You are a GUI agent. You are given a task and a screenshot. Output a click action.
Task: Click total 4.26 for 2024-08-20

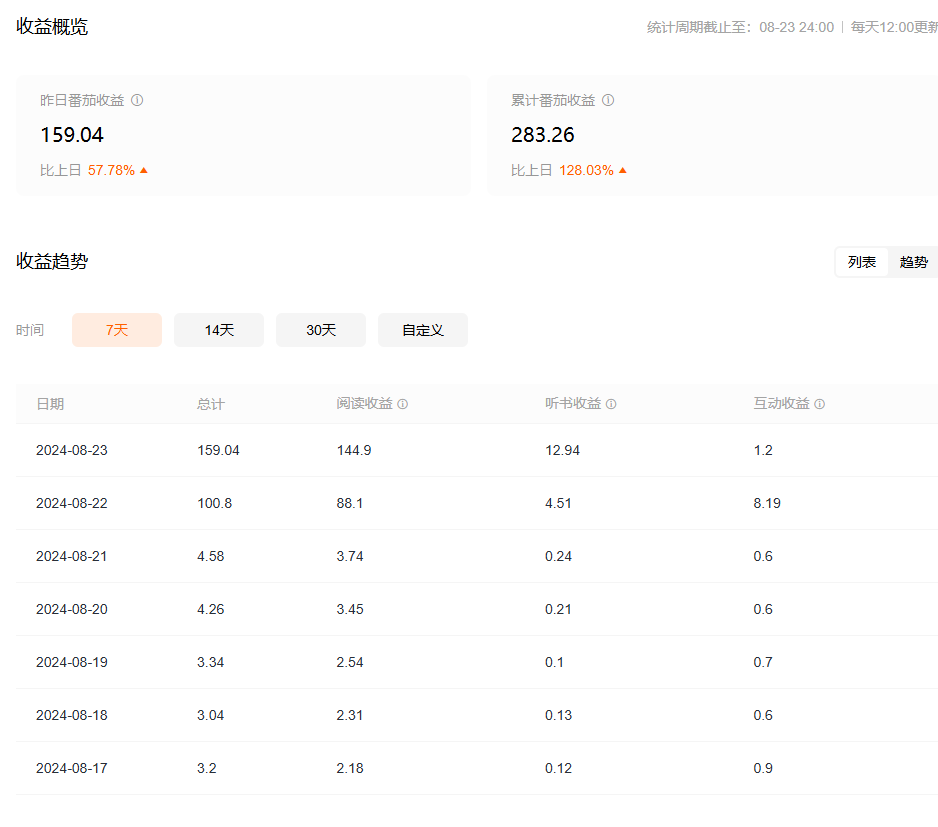(x=211, y=610)
